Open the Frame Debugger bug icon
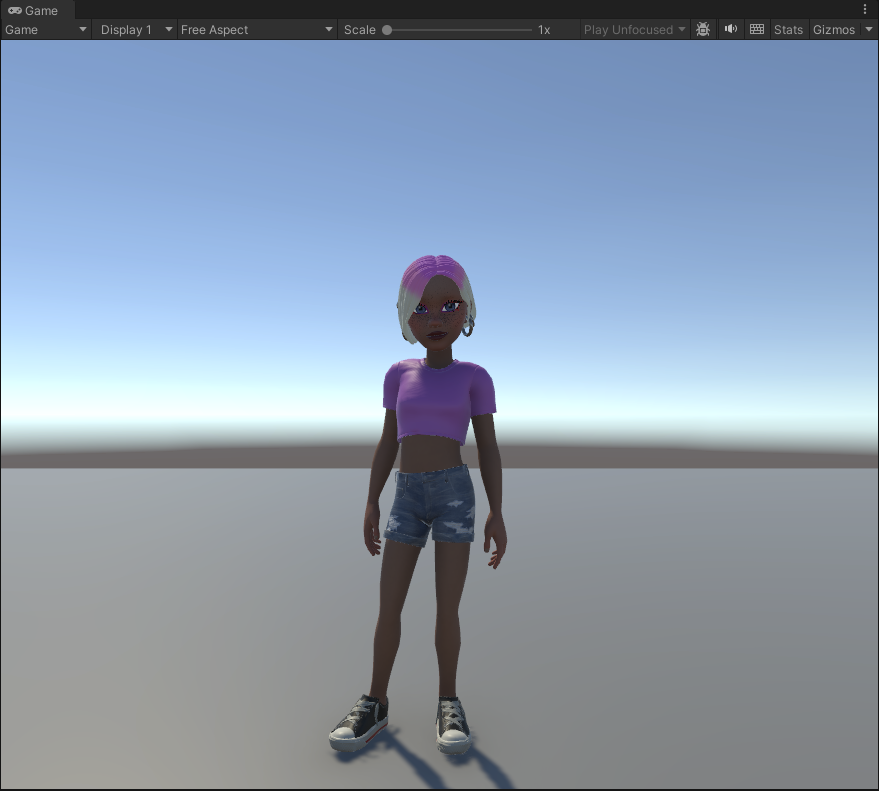Screen dimensions: 879x791 [703, 29]
